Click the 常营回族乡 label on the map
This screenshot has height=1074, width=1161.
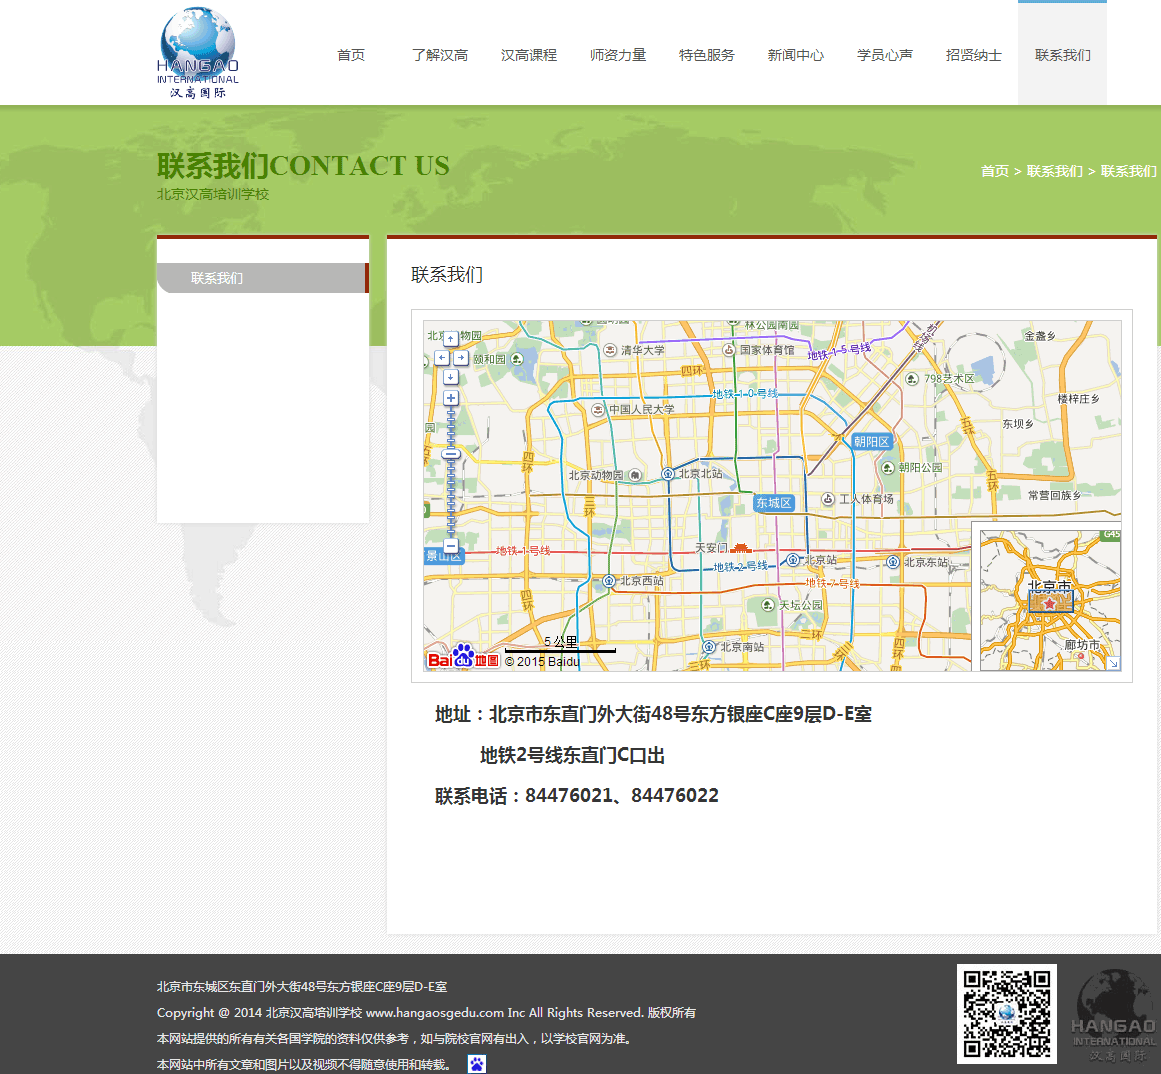coord(1054,495)
